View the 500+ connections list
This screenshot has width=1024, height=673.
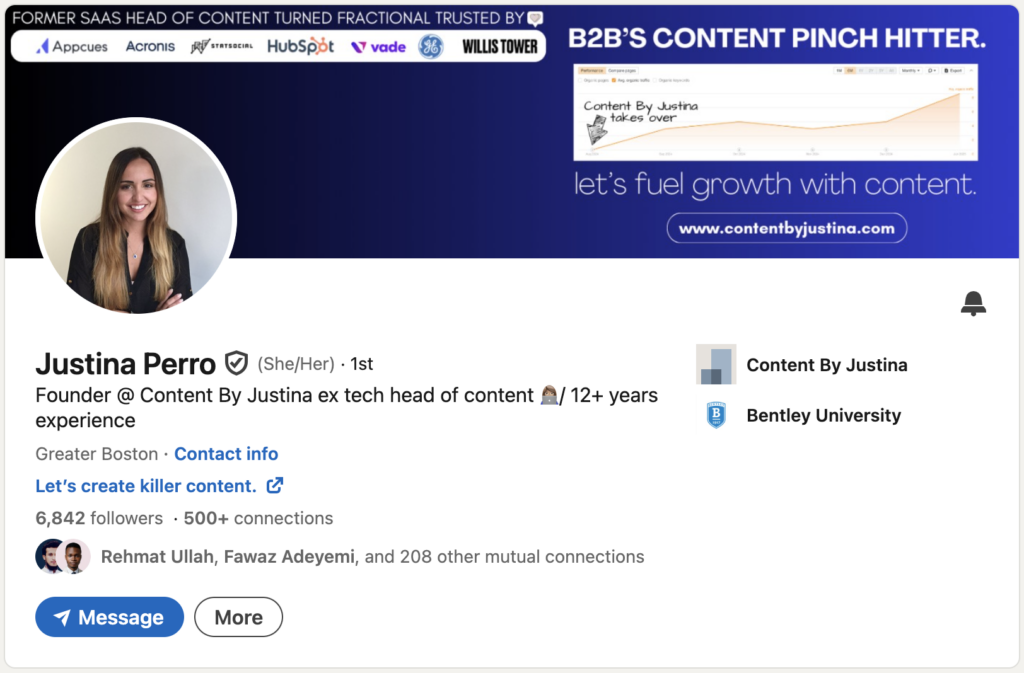point(258,518)
